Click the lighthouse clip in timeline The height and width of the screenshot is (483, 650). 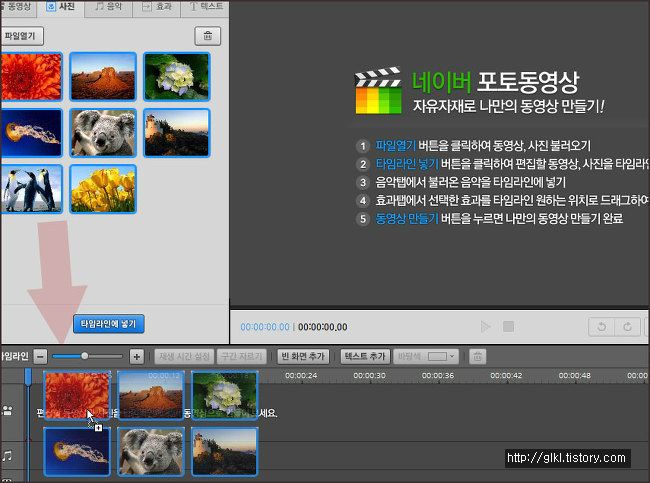click(x=224, y=451)
